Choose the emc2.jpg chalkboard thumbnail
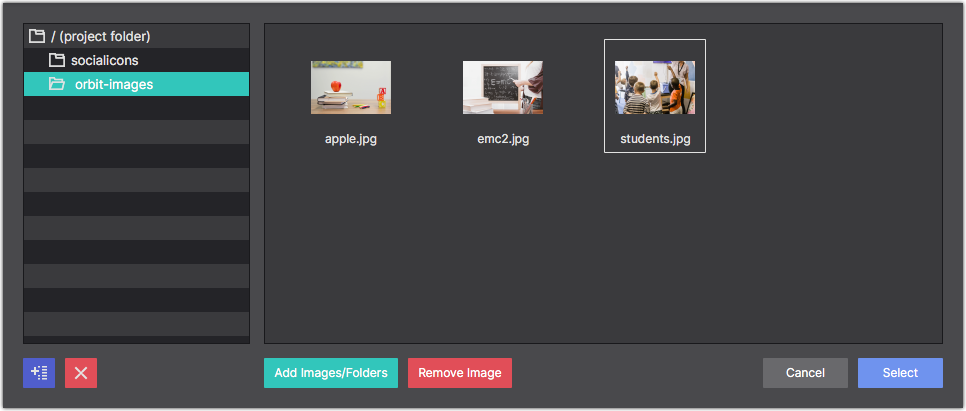Image resolution: width=966 pixels, height=411 pixels. pos(503,87)
